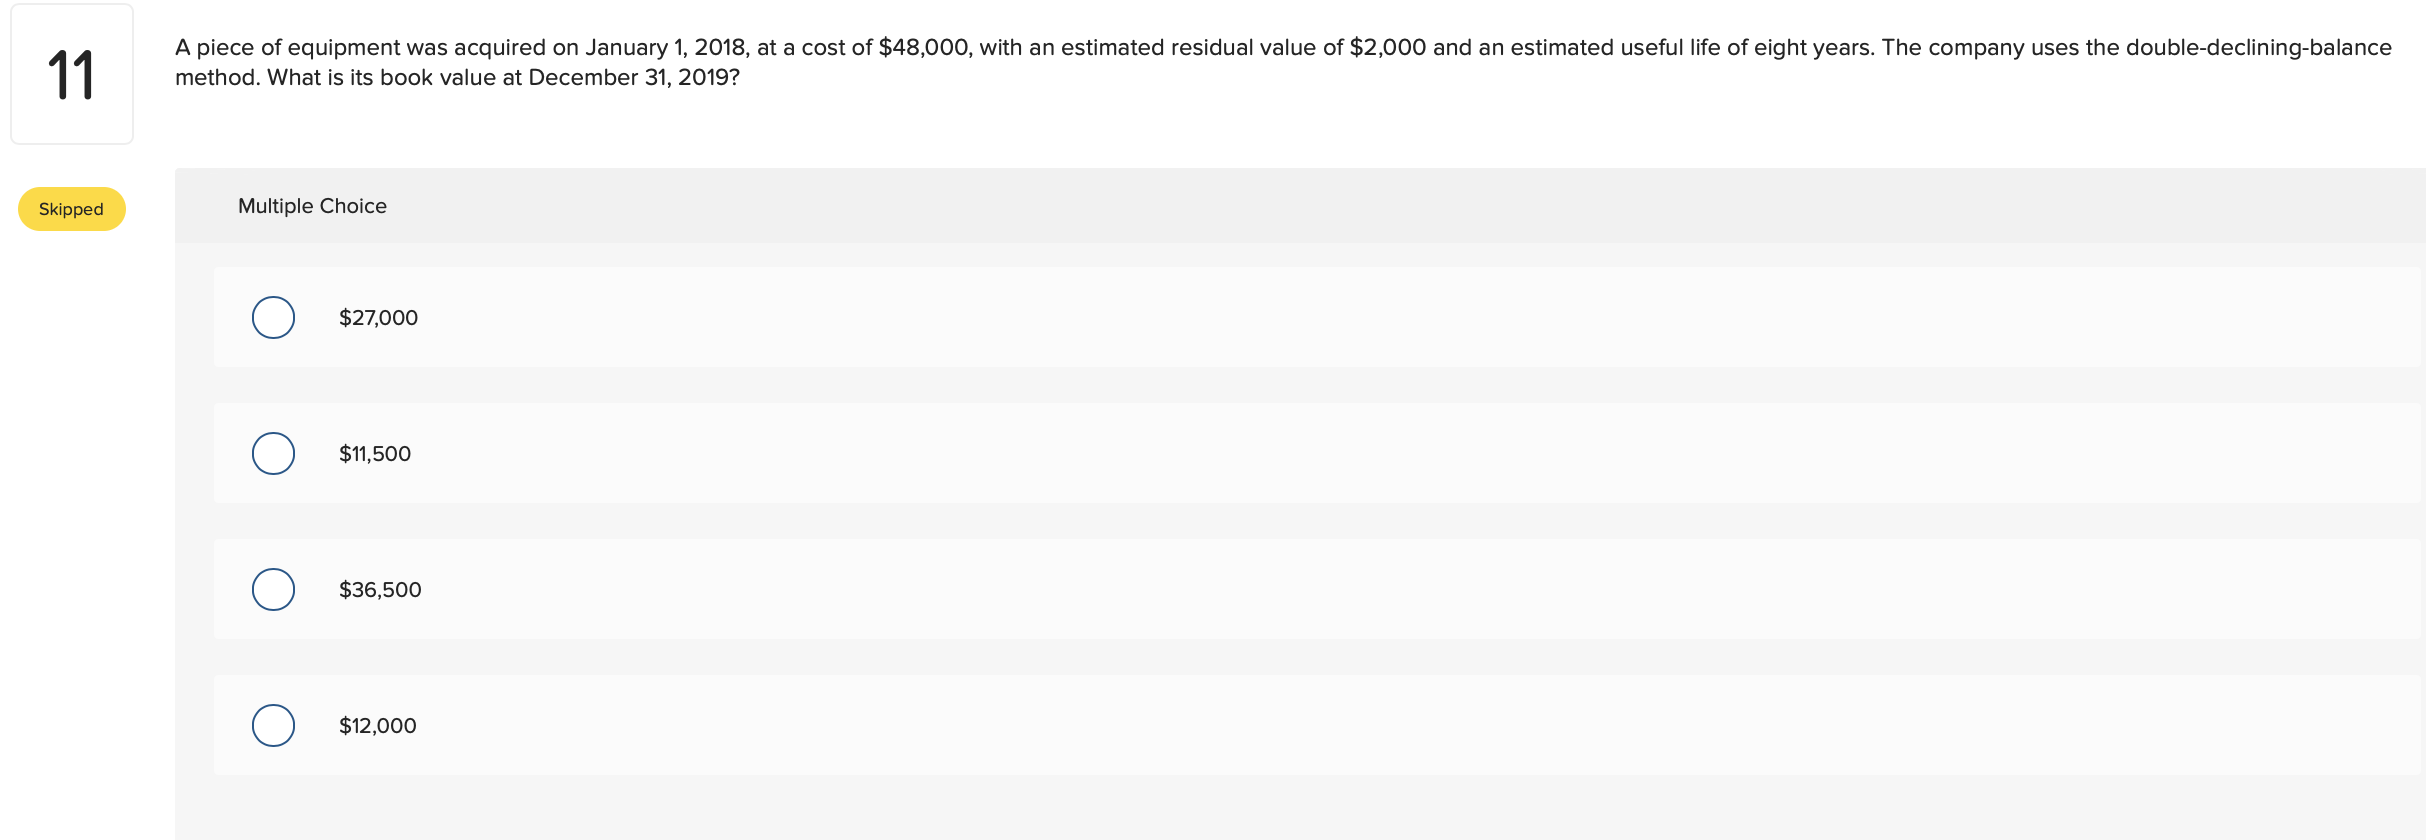The image size is (2426, 840).
Task: Click the gray Multiple Choice section bar
Action: (x=1300, y=206)
